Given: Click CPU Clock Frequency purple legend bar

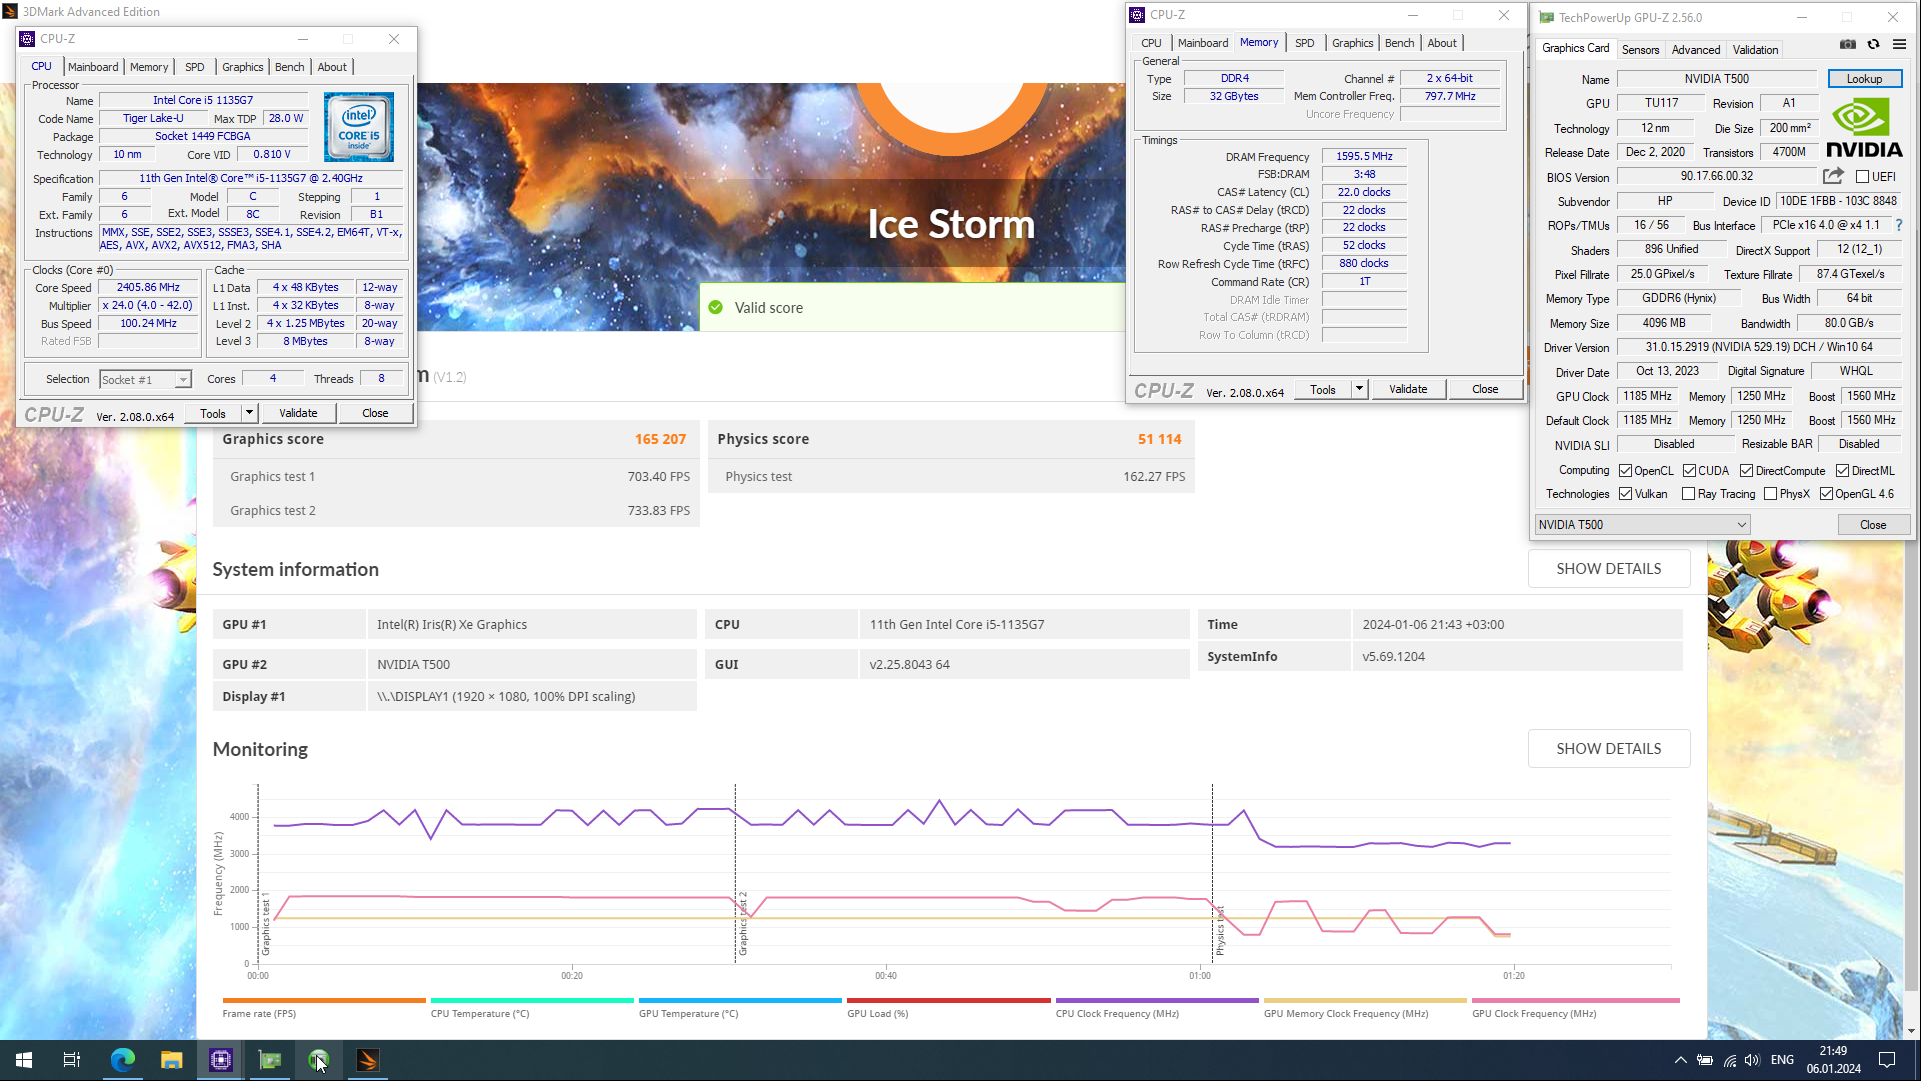Looking at the screenshot, I should tap(1157, 1000).
